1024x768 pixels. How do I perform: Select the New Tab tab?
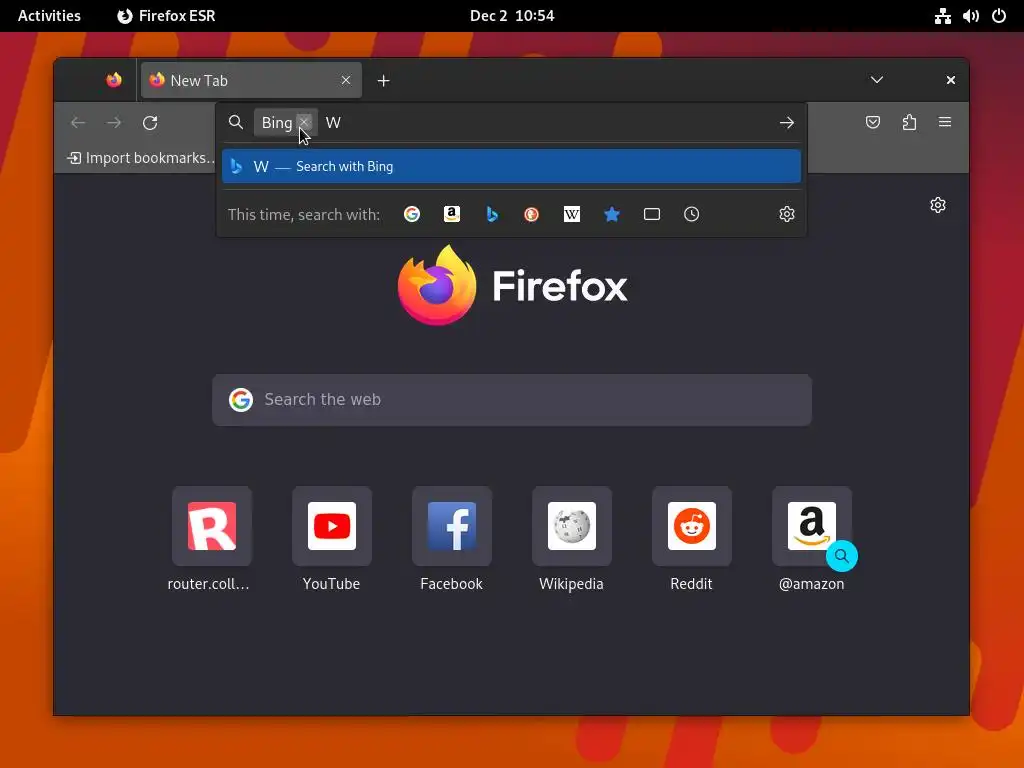251,80
